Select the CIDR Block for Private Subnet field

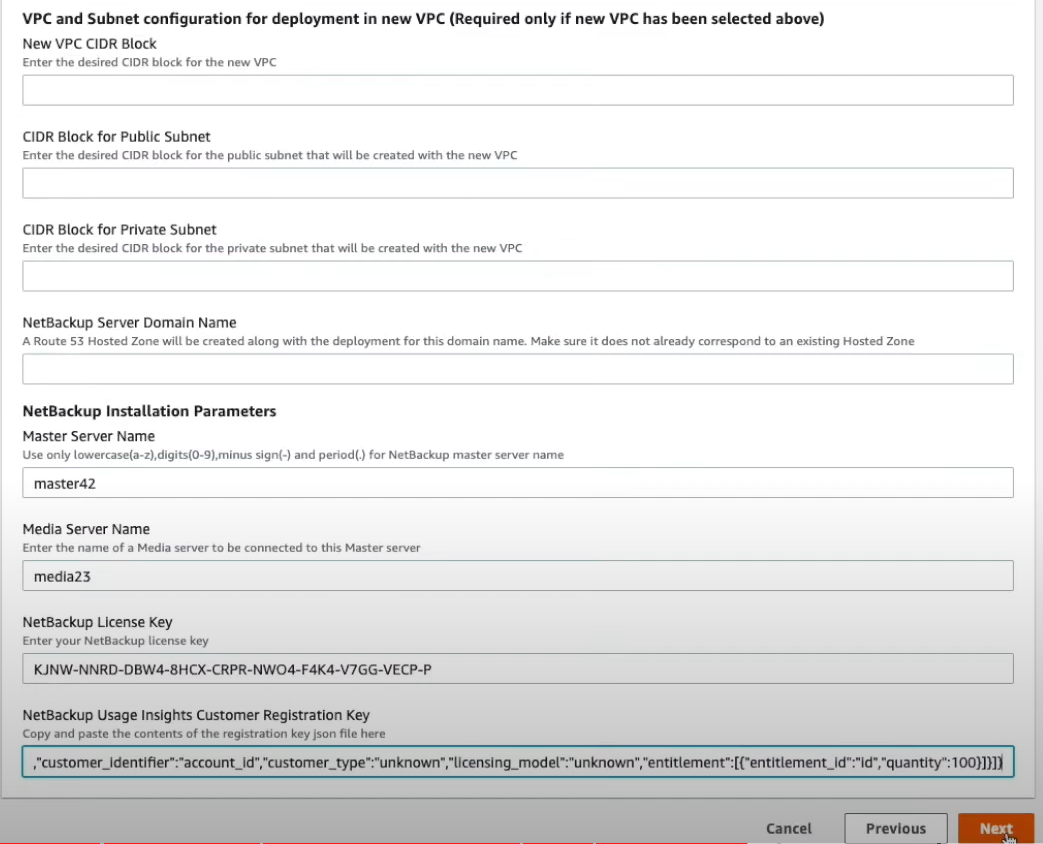[x=518, y=276]
